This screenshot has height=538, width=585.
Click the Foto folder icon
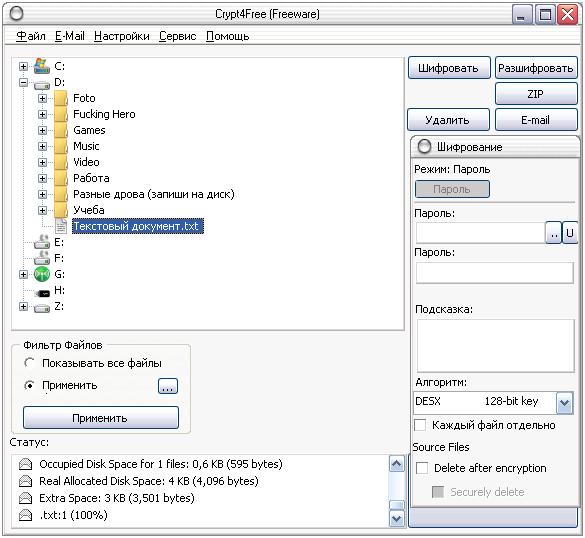[60, 98]
